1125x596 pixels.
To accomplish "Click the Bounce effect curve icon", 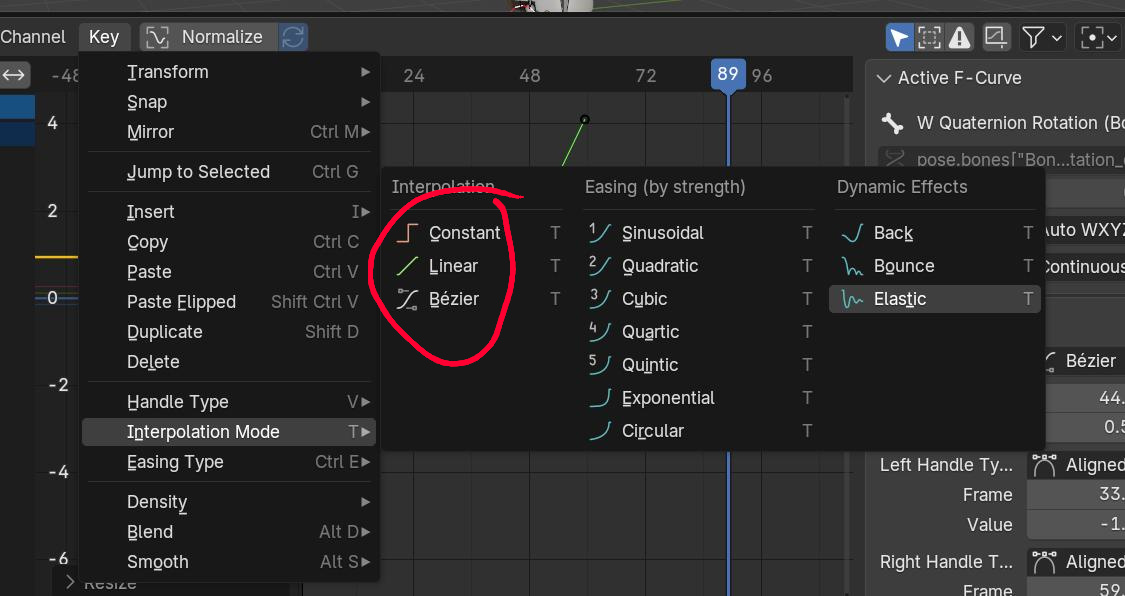I will pyautogui.click(x=852, y=267).
